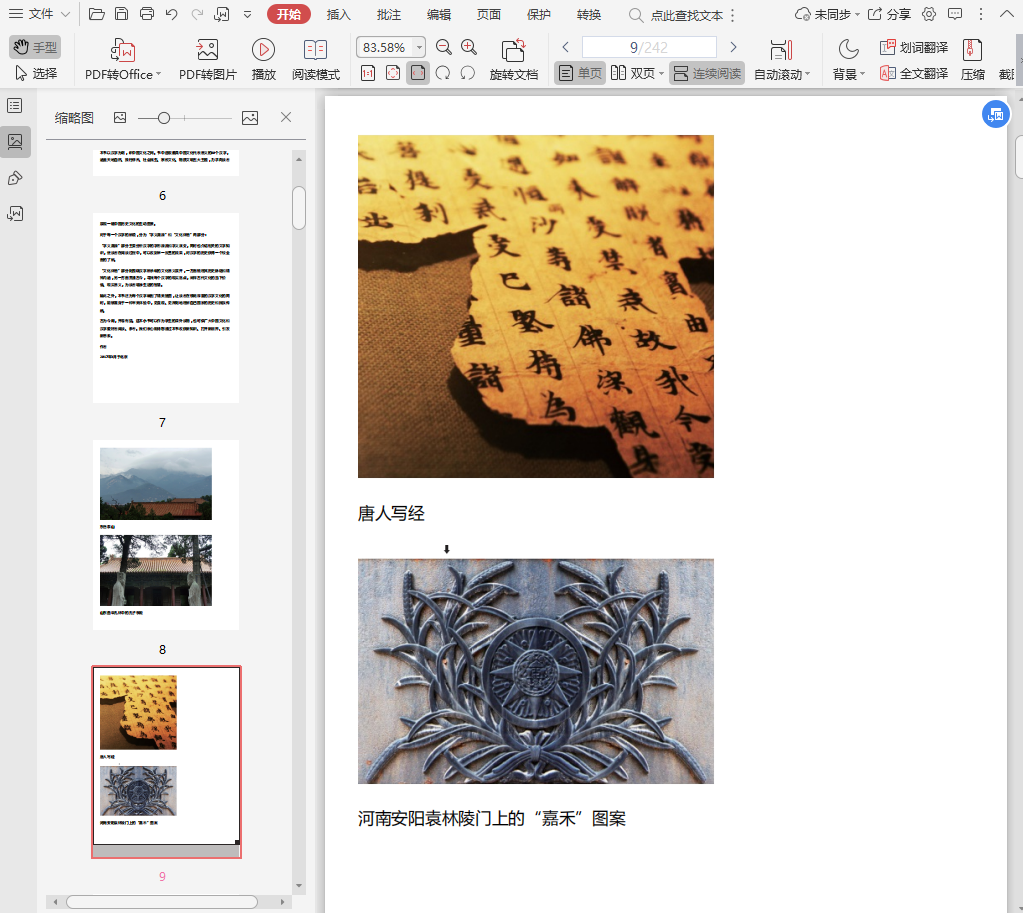This screenshot has height=913, width=1023.
Task: Go to the next page arrow
Action: tap(733, 47)
